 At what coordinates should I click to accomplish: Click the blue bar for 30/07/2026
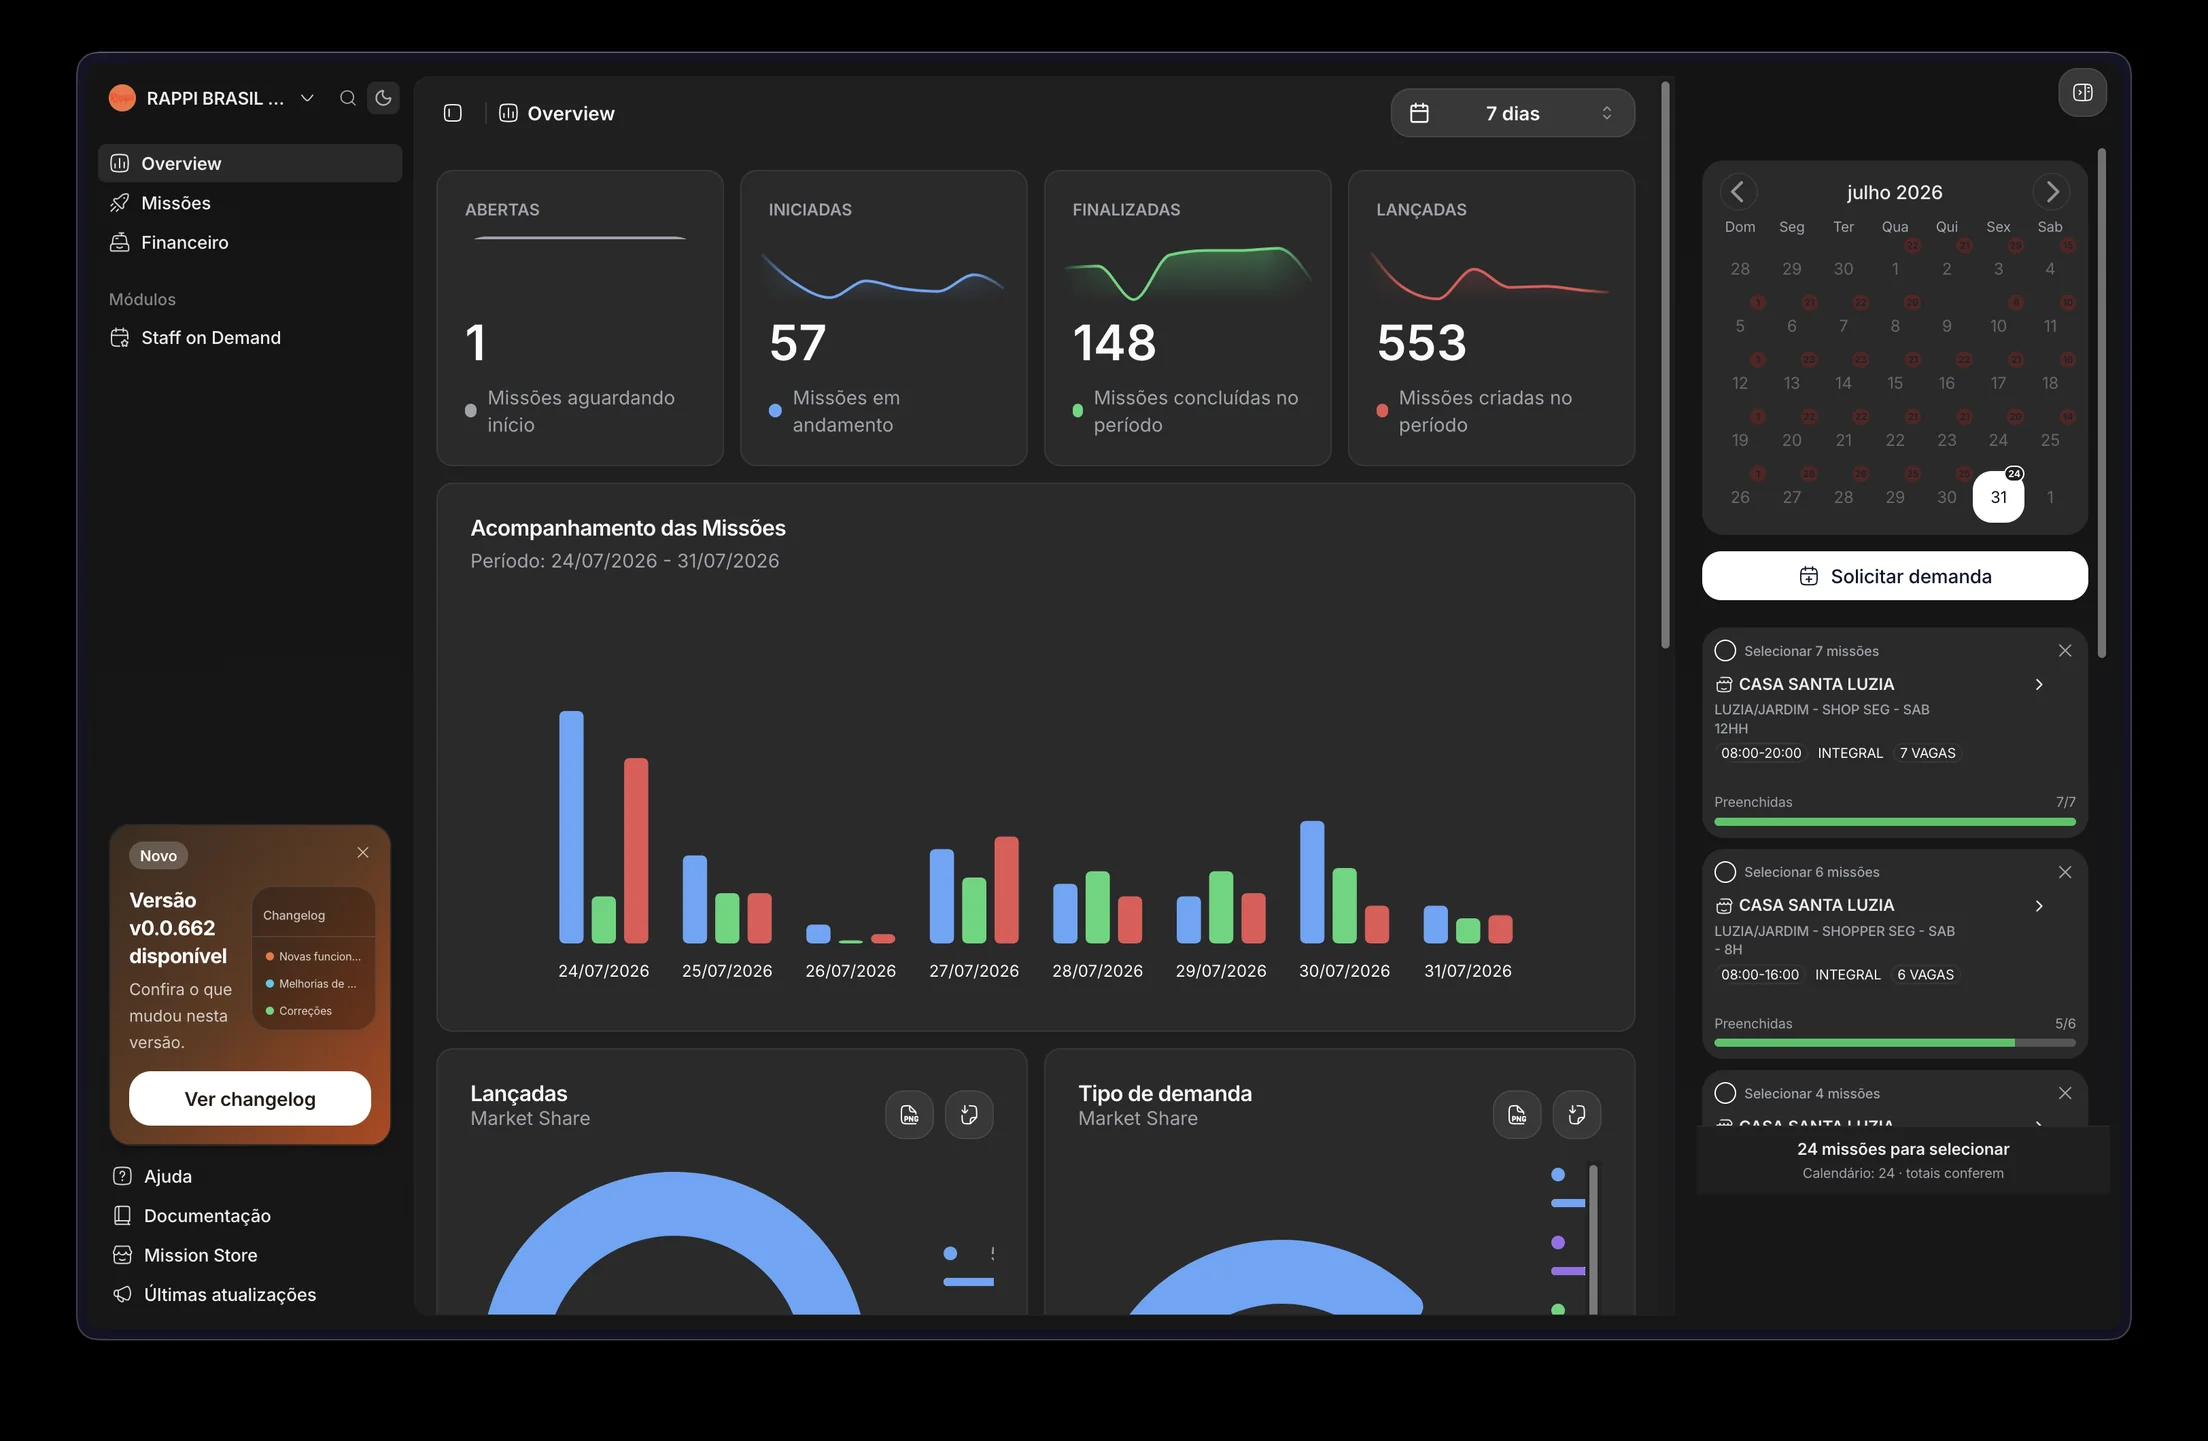tap(1312, 882)
